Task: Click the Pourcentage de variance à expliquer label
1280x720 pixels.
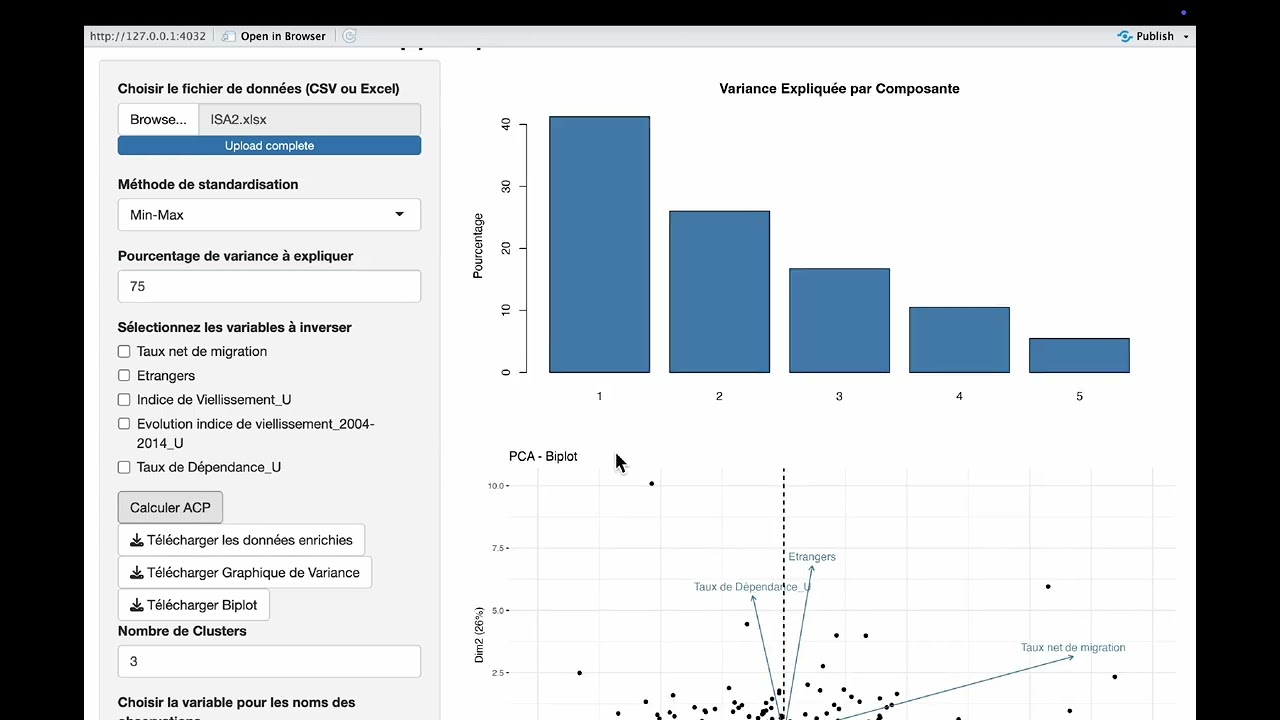Action: point(236,256)
